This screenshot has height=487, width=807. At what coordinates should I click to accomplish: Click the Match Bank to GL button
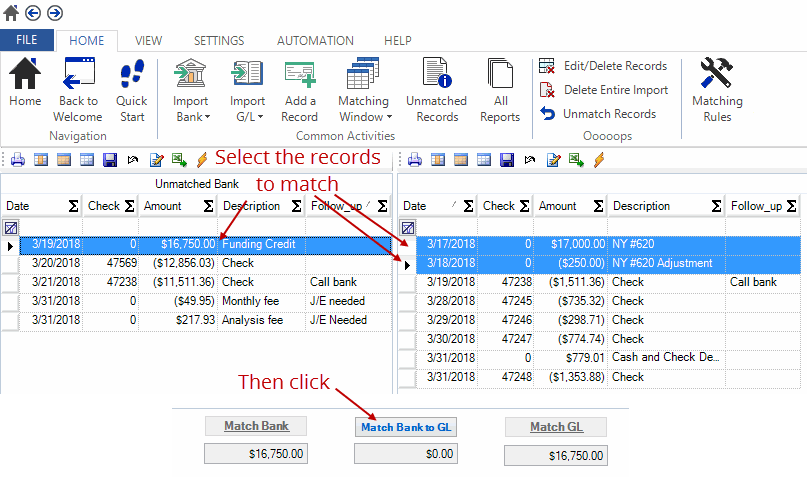point(406,427)
